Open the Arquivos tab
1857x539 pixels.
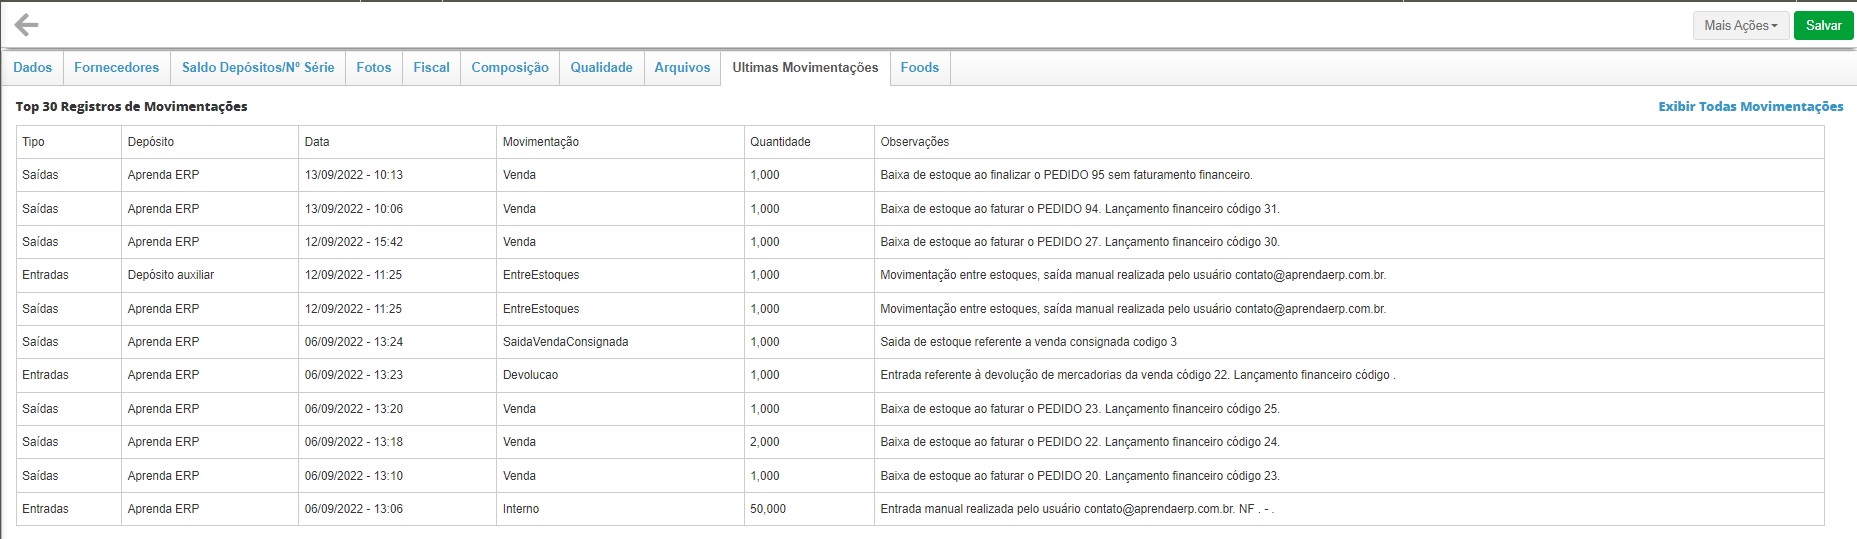682,68
